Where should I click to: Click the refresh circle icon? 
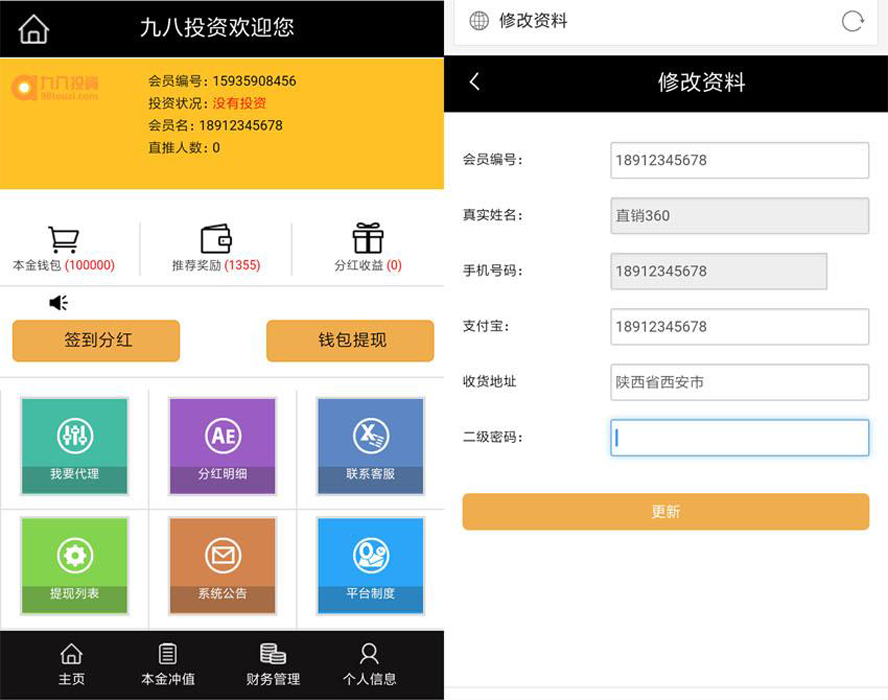pos(852,22)
